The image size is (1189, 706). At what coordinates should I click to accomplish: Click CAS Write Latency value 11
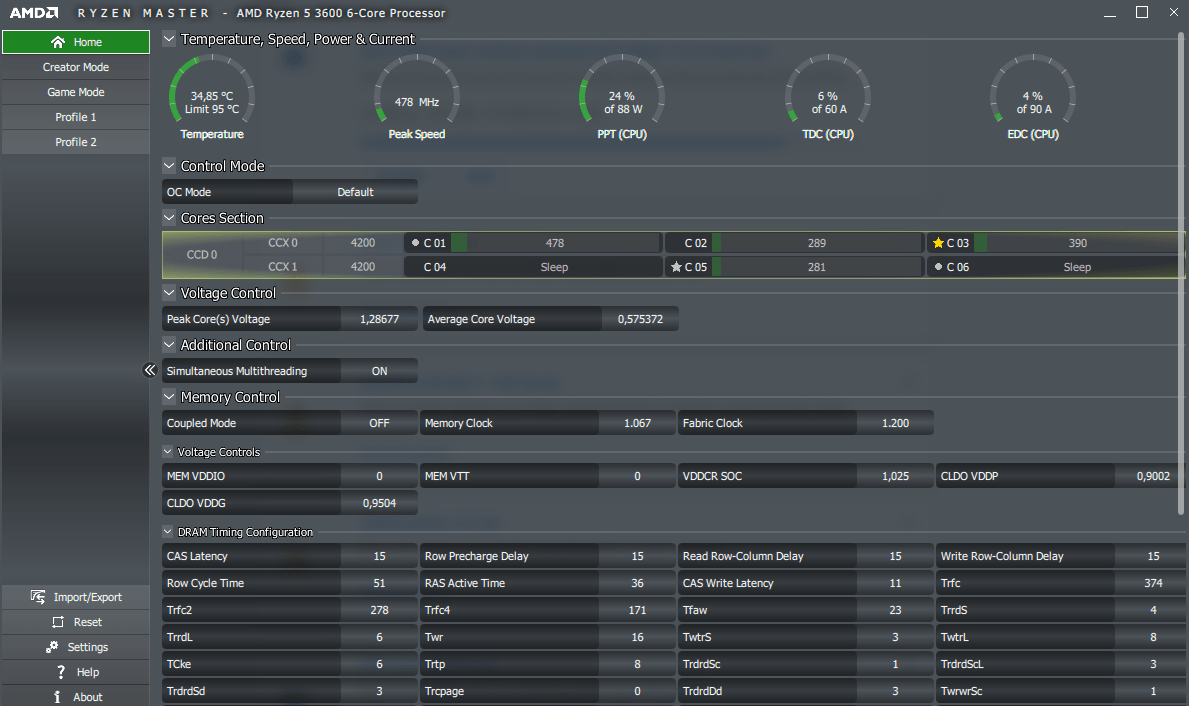pos(895,583)
